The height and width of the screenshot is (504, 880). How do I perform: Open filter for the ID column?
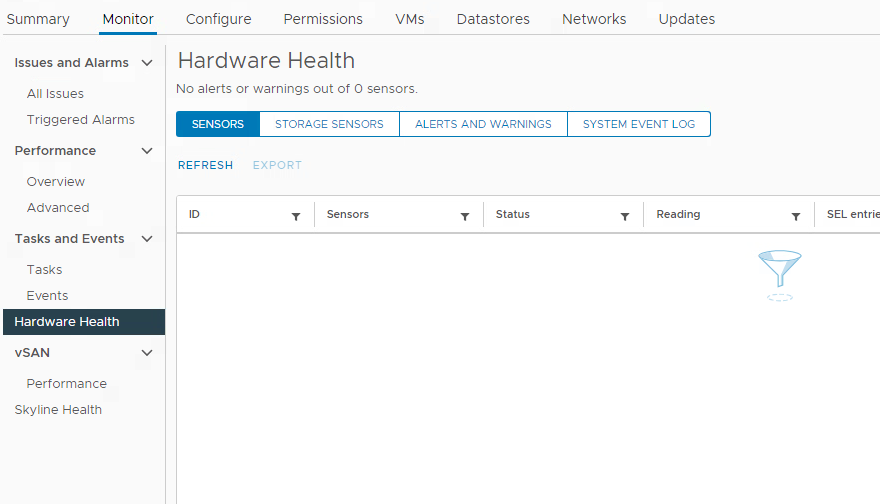click(x=296, y=217)
